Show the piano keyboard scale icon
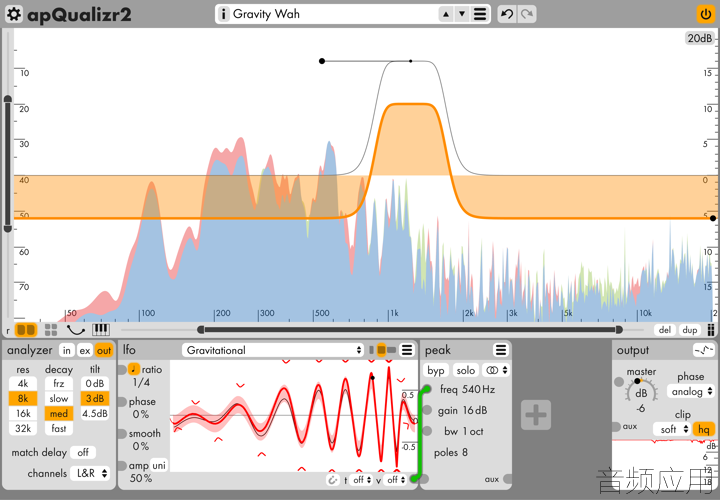 point(101,330)
